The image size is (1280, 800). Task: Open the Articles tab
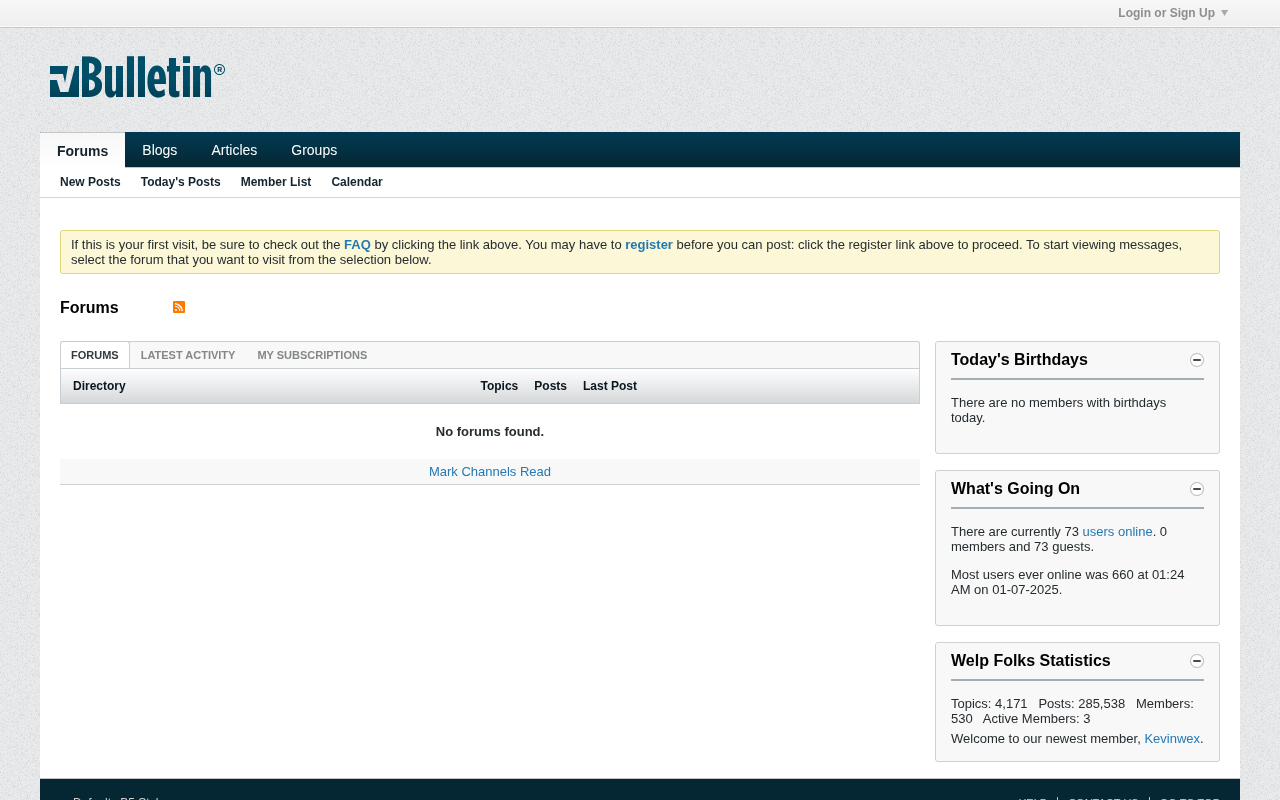[x=234, y=150]
